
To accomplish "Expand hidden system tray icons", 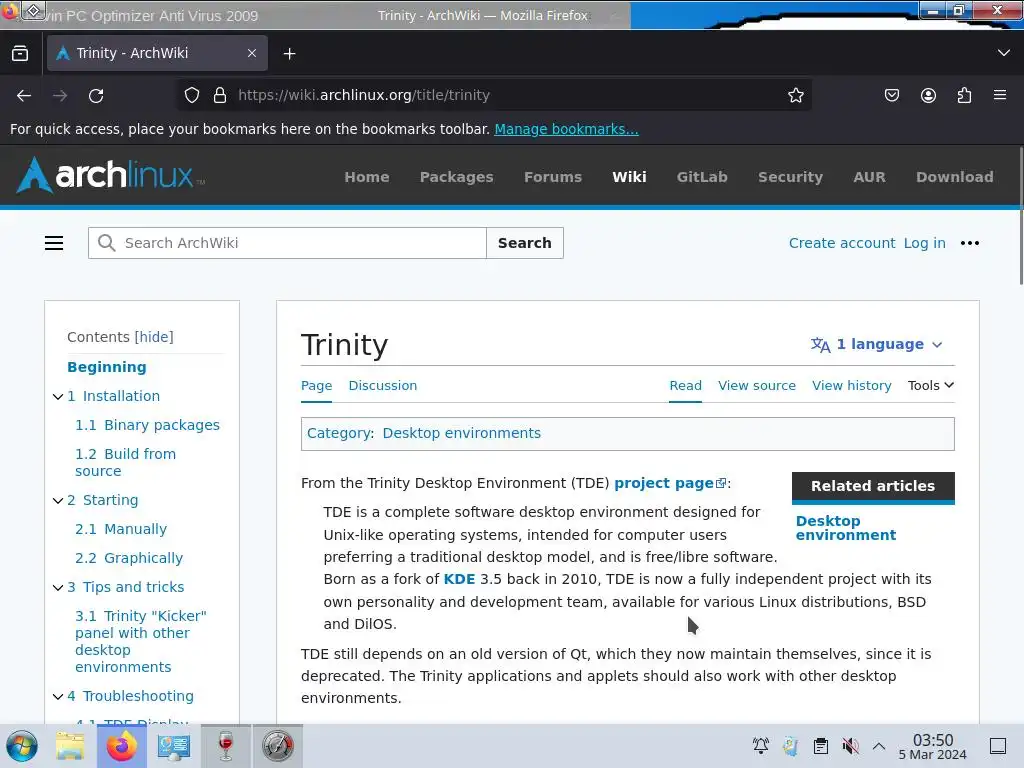I will [879, 746].
